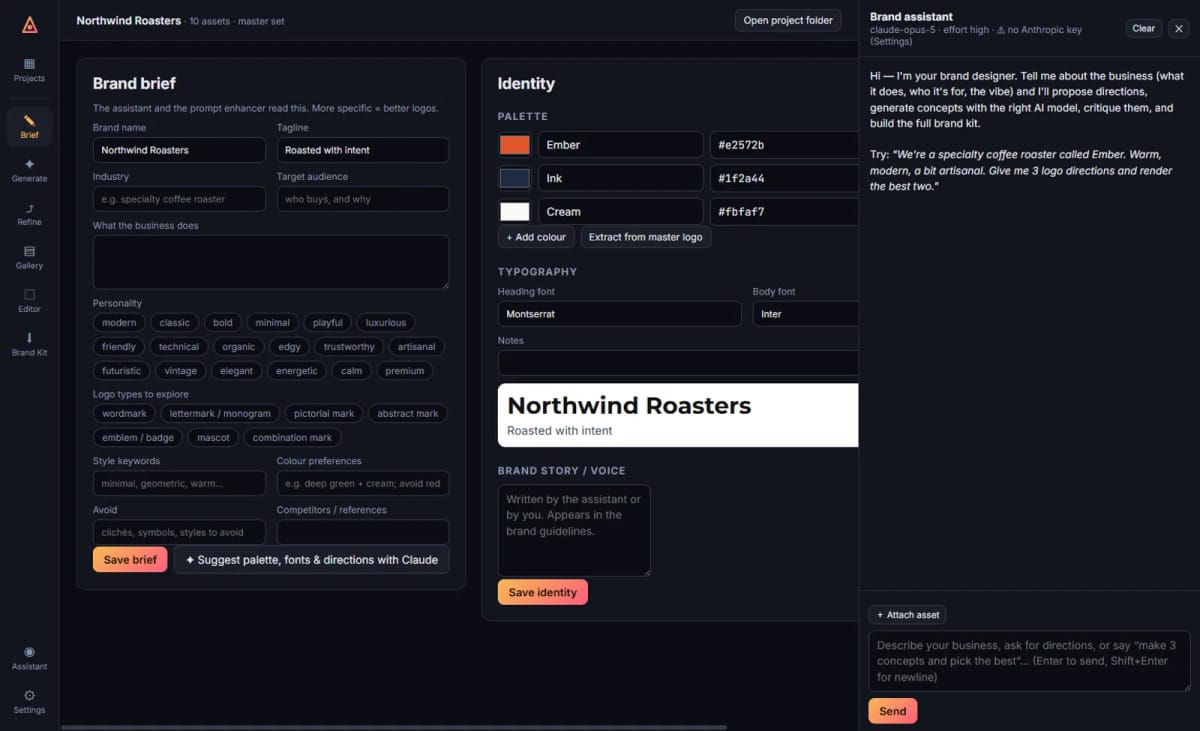Select the mascot logo type chip
The height and width of the screenshot is (731, 1200).
[213, 438]
